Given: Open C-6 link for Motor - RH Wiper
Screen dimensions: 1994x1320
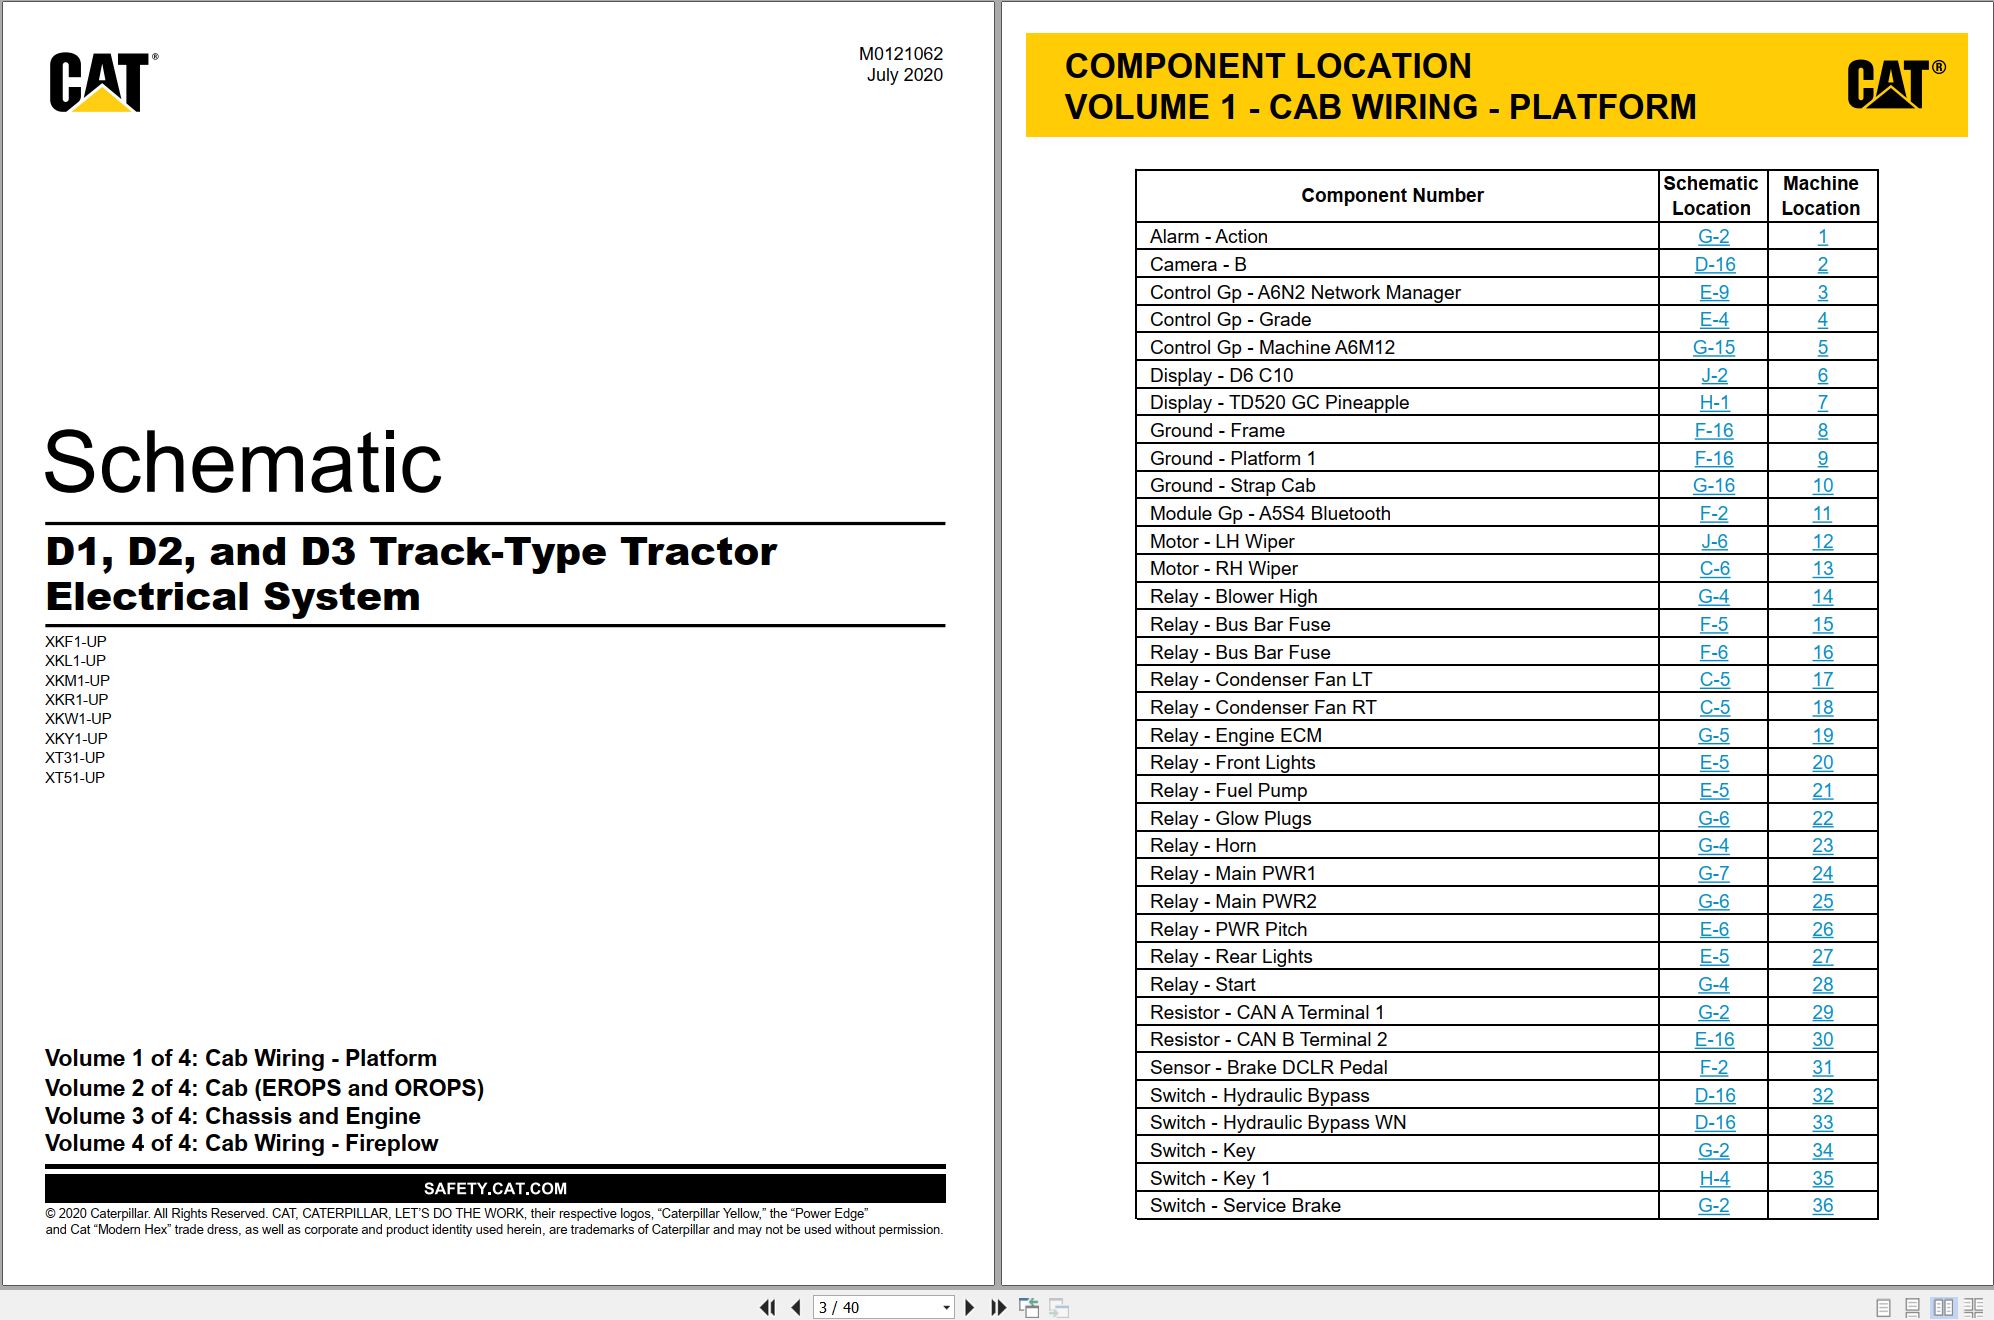Looking at the screenshot, I should click(x=1713, y=569).
